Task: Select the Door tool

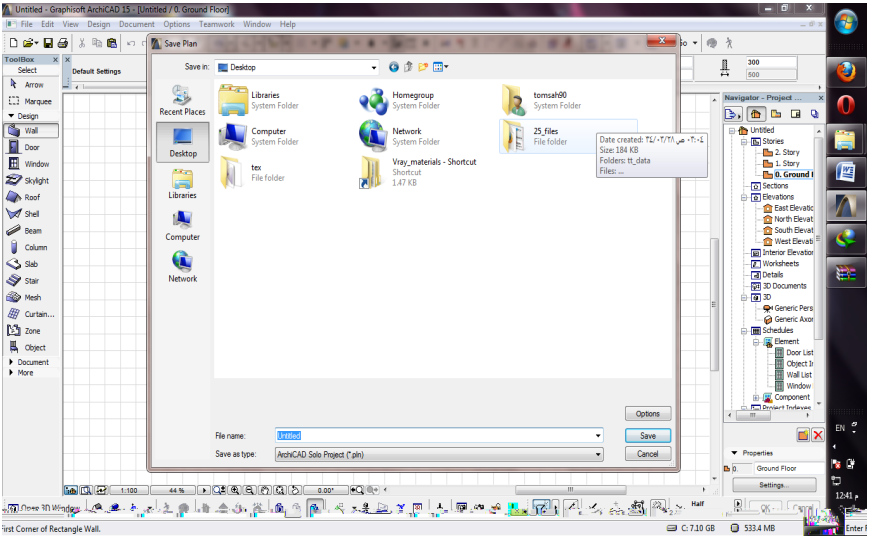Action: tap(30, 147)
